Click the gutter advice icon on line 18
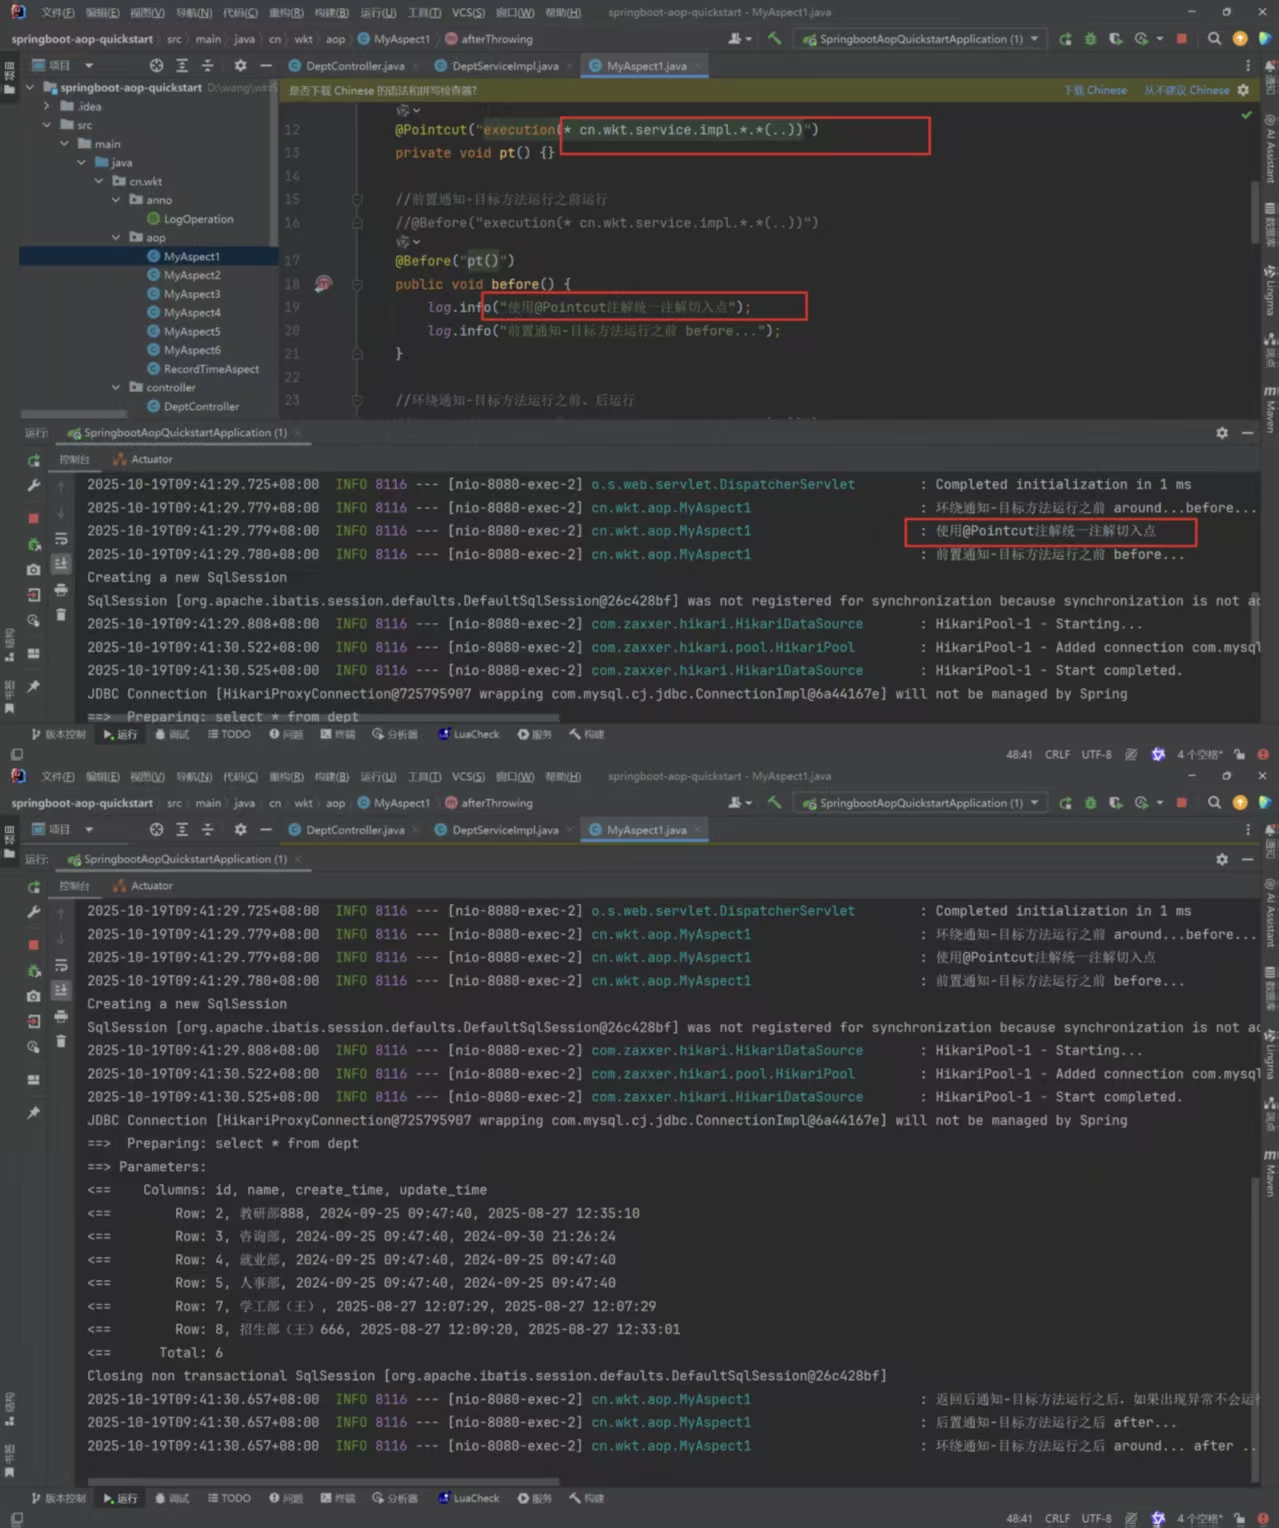The width and height of the screenshot is (1279, 1528). pyautogui.click(x=323, y=284)
